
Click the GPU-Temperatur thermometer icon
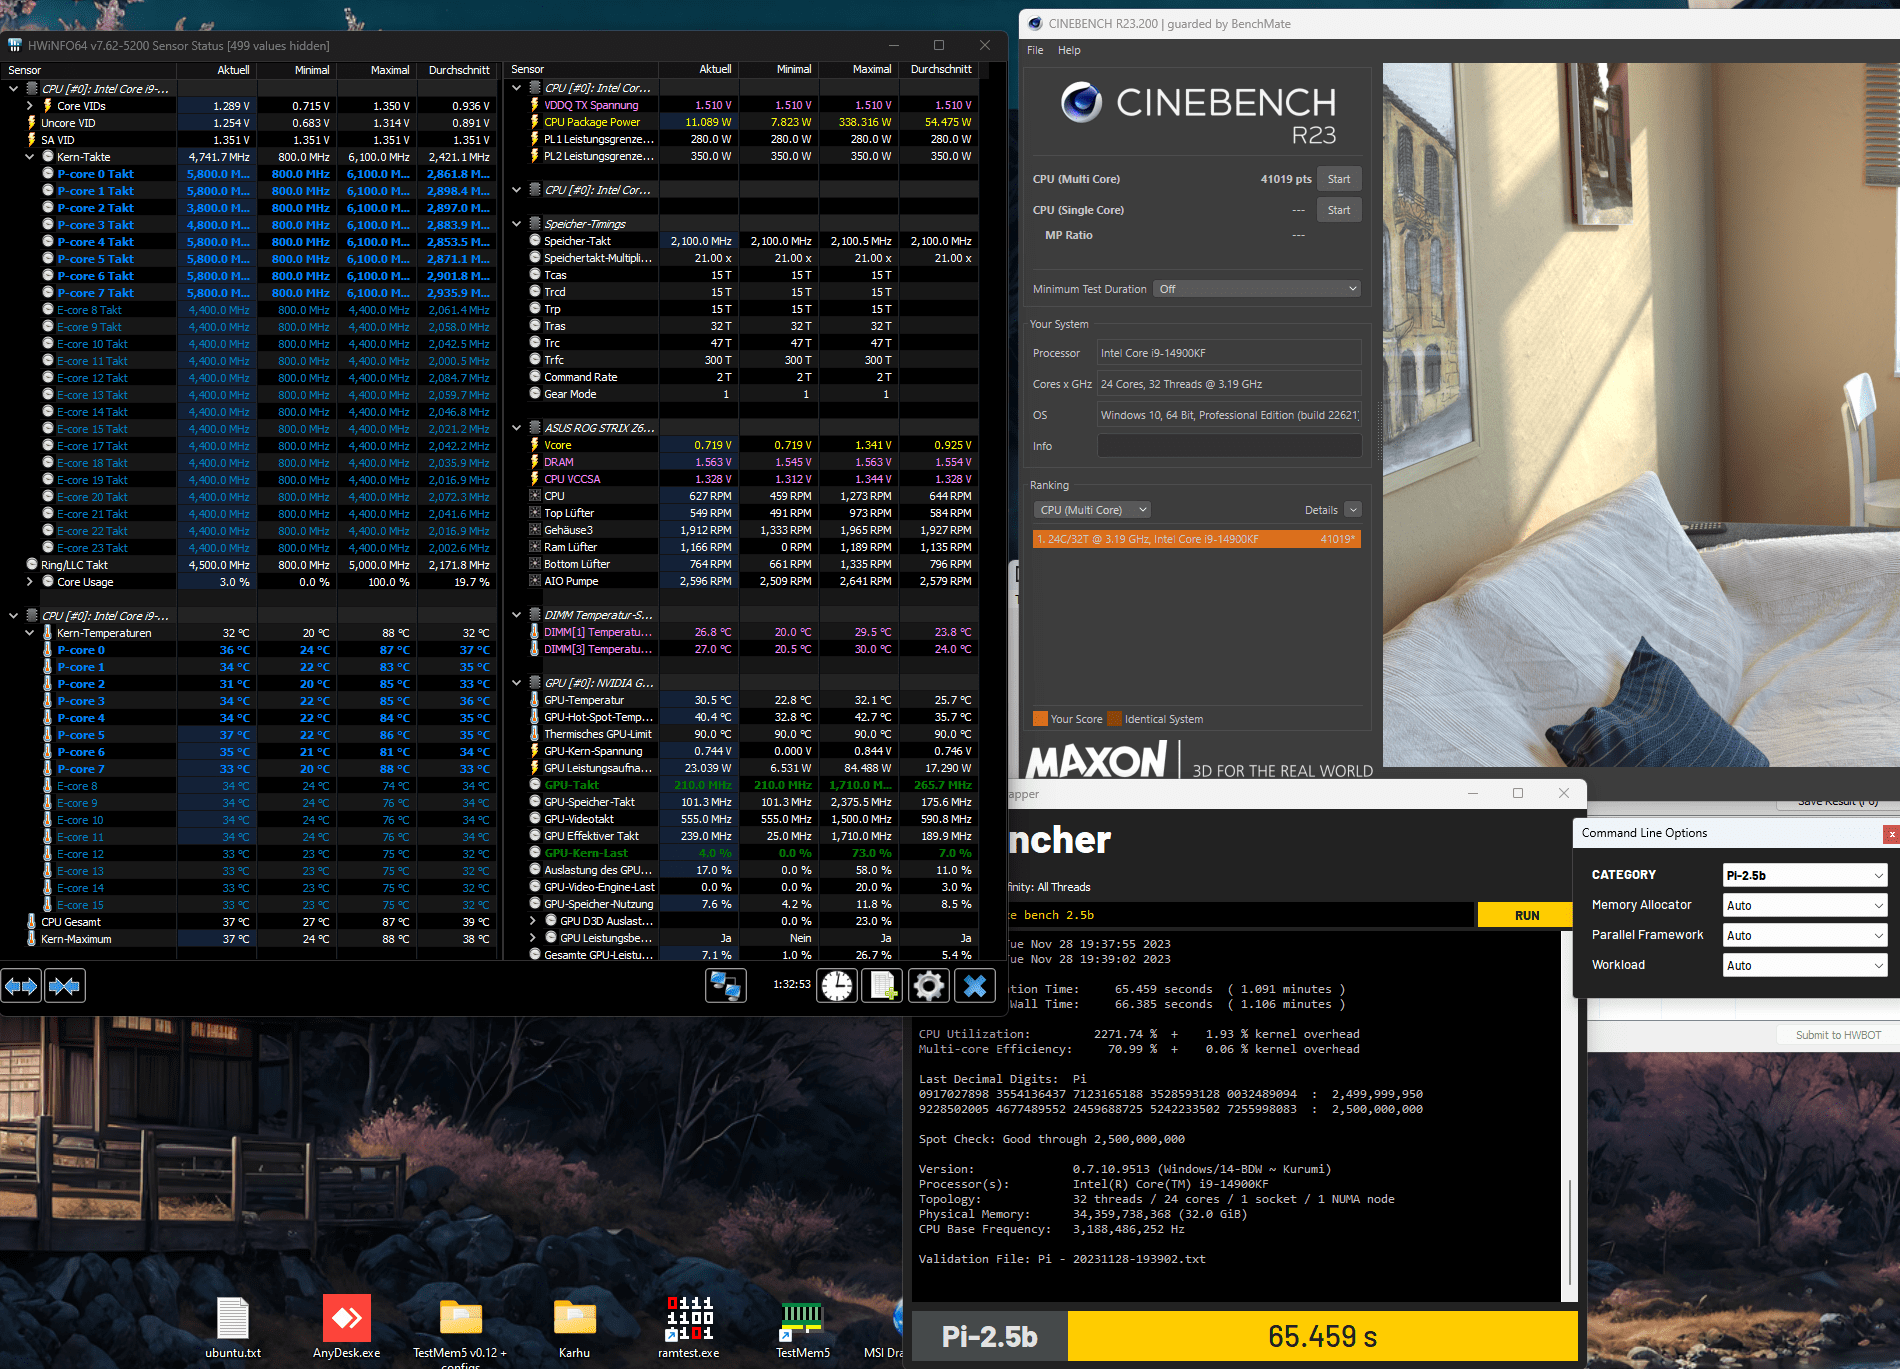[x=534, y=700]
